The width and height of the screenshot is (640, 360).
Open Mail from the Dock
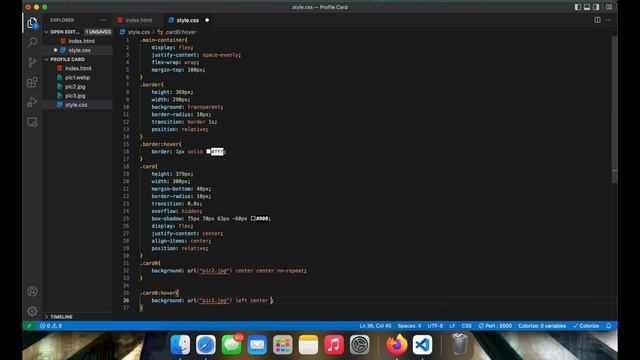click(x=257, y=344)
